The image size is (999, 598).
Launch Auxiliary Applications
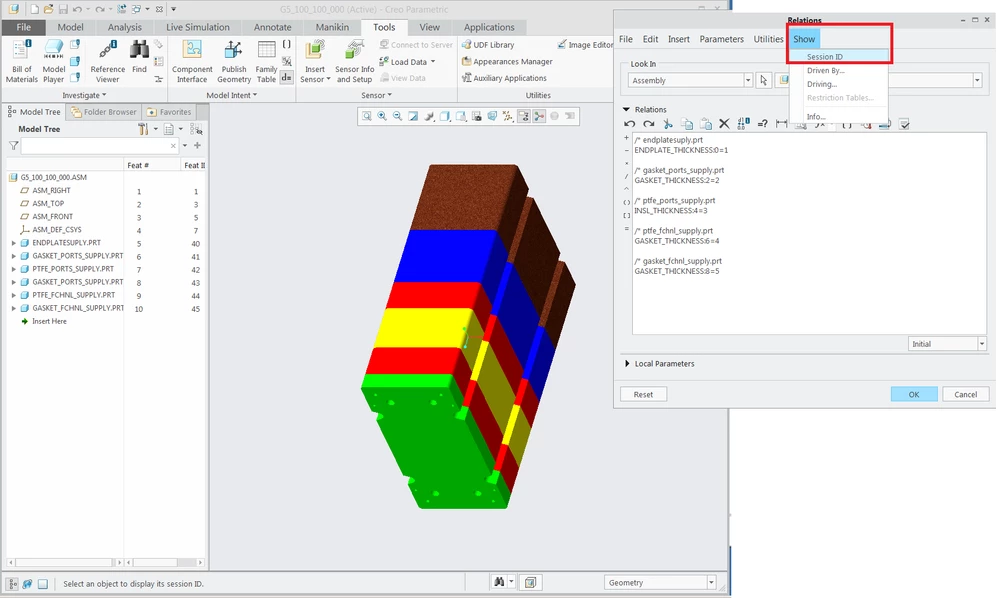point(504,78)
